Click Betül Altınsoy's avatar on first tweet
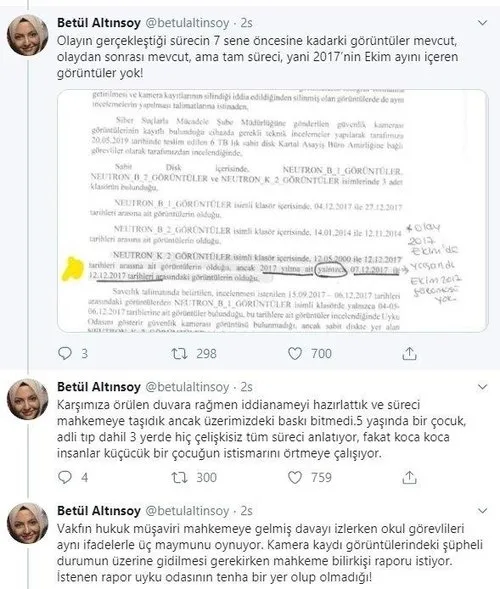Viewport: 500px width, 589px height. point(27,35)
